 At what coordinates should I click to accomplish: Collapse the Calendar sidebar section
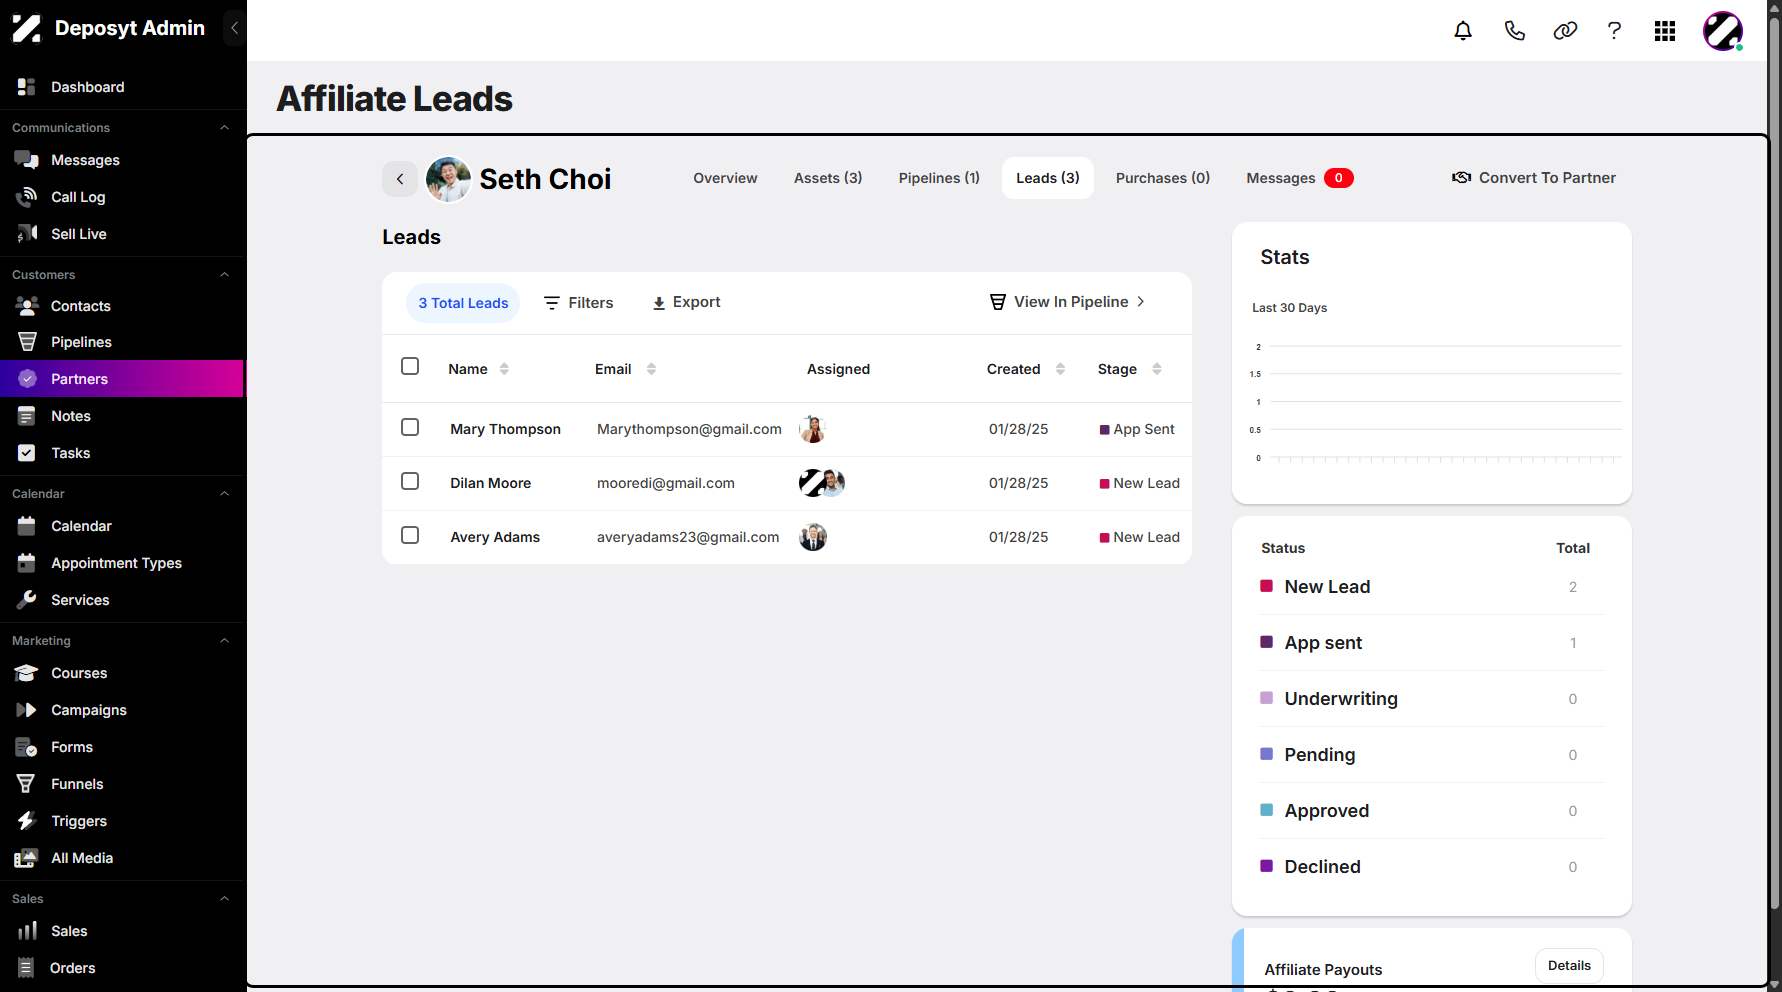coord(225,494)
